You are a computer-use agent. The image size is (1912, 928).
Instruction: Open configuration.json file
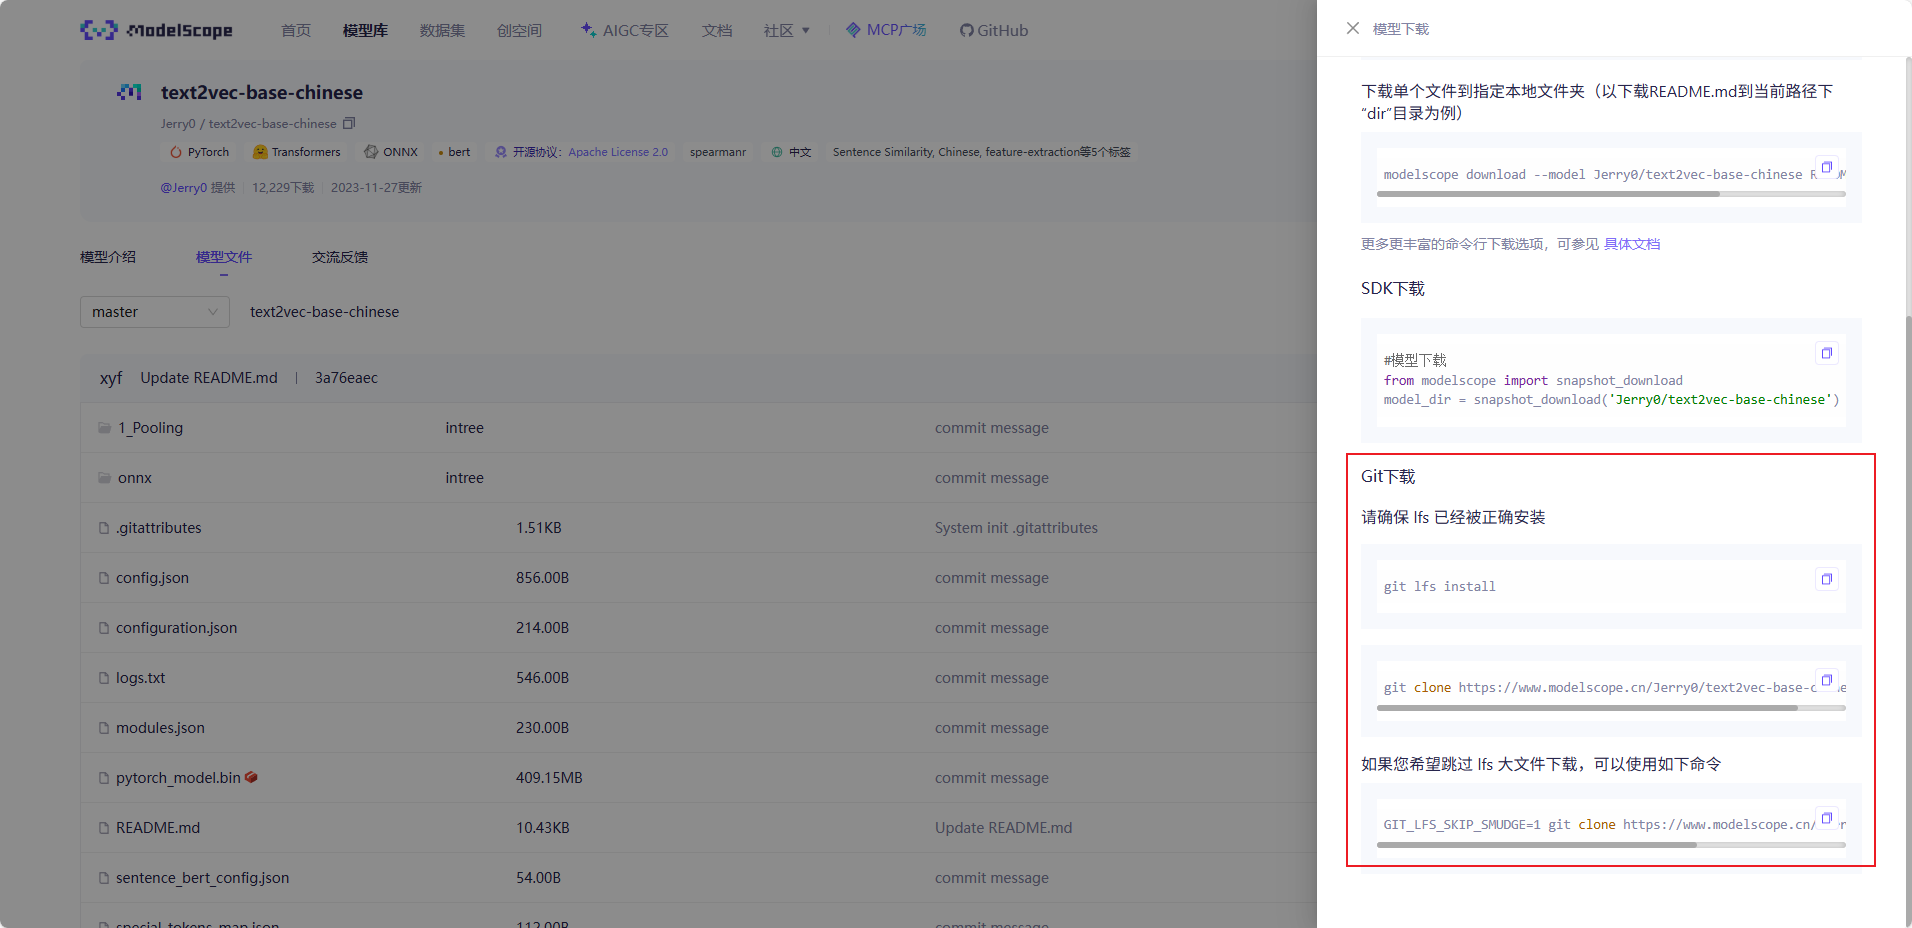[x=177, y=628]
